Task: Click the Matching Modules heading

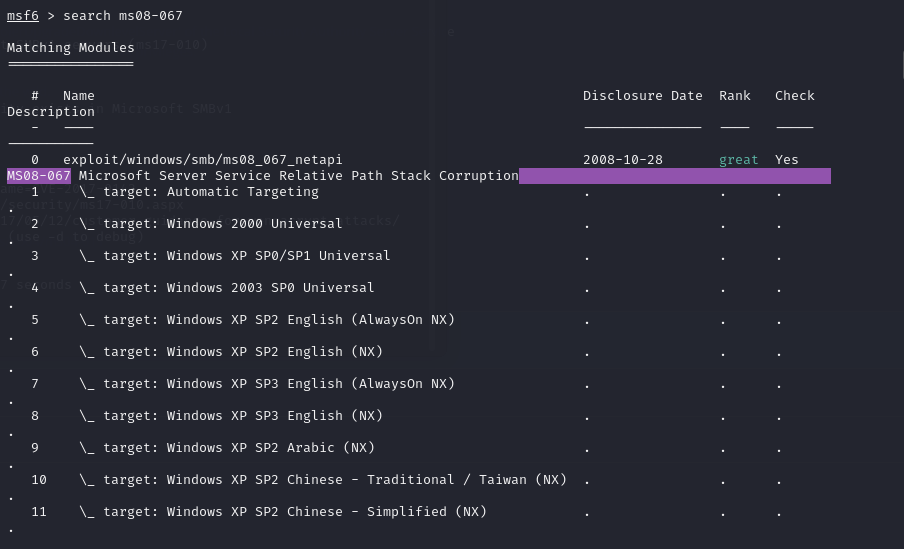Action: pyautogui.click(x=70, y=48)
